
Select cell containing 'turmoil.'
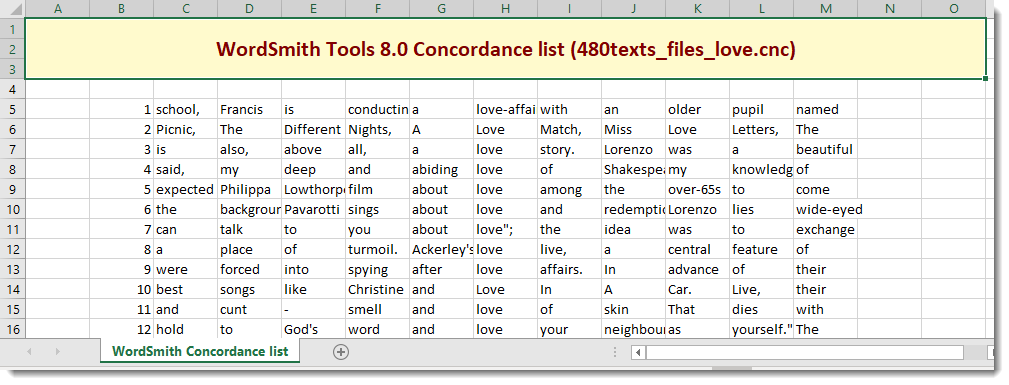point(378,249)
